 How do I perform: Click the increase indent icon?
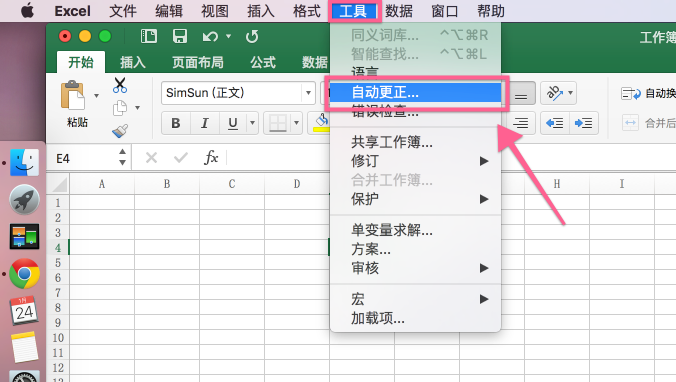click(584, 123)
